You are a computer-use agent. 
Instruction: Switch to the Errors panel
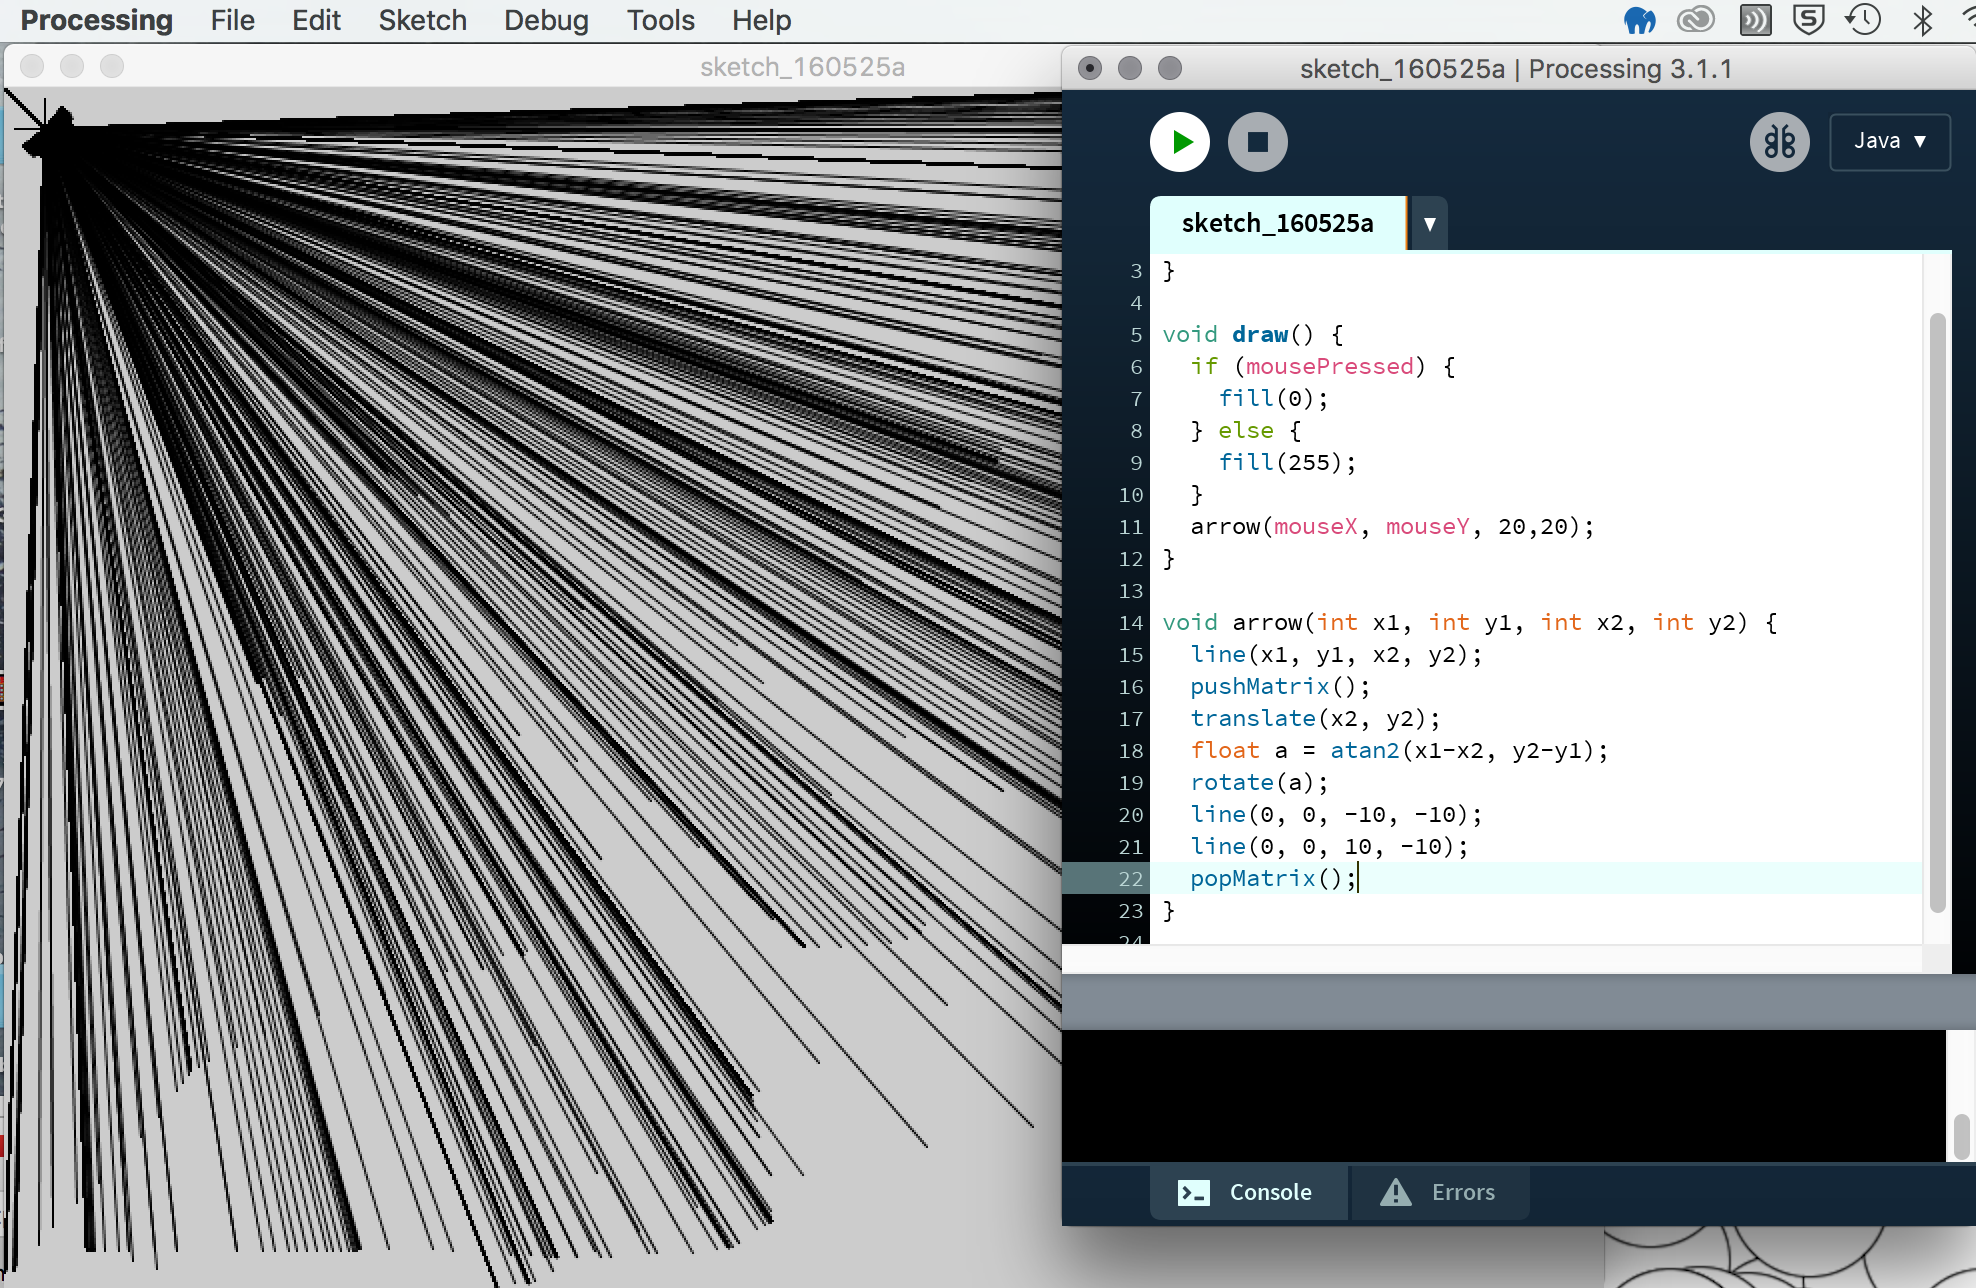tap(1439, 1192)
